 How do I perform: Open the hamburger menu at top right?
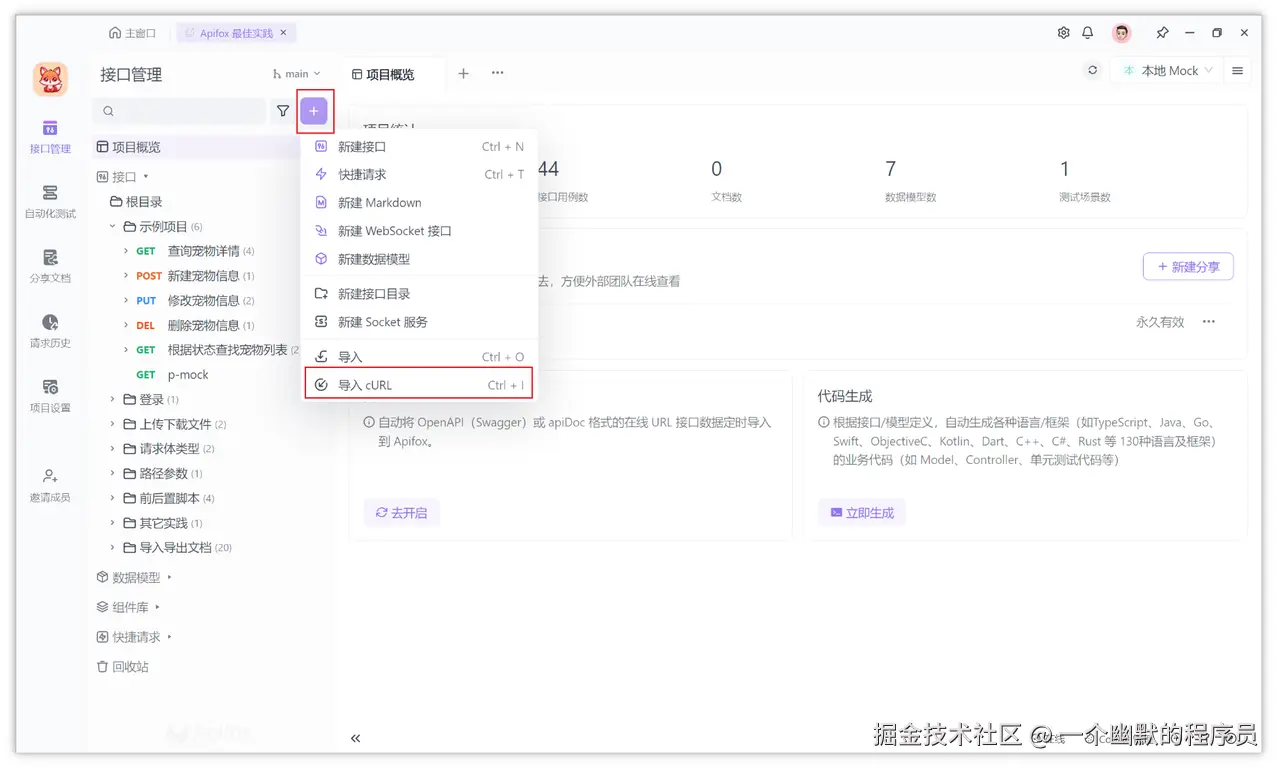[1238, 71]
